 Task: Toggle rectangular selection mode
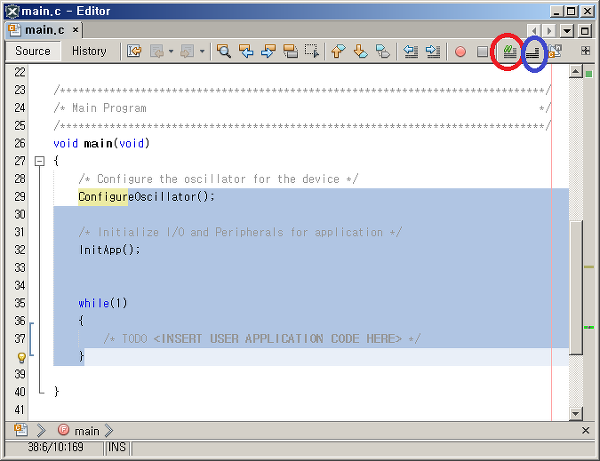coord(312,51)
